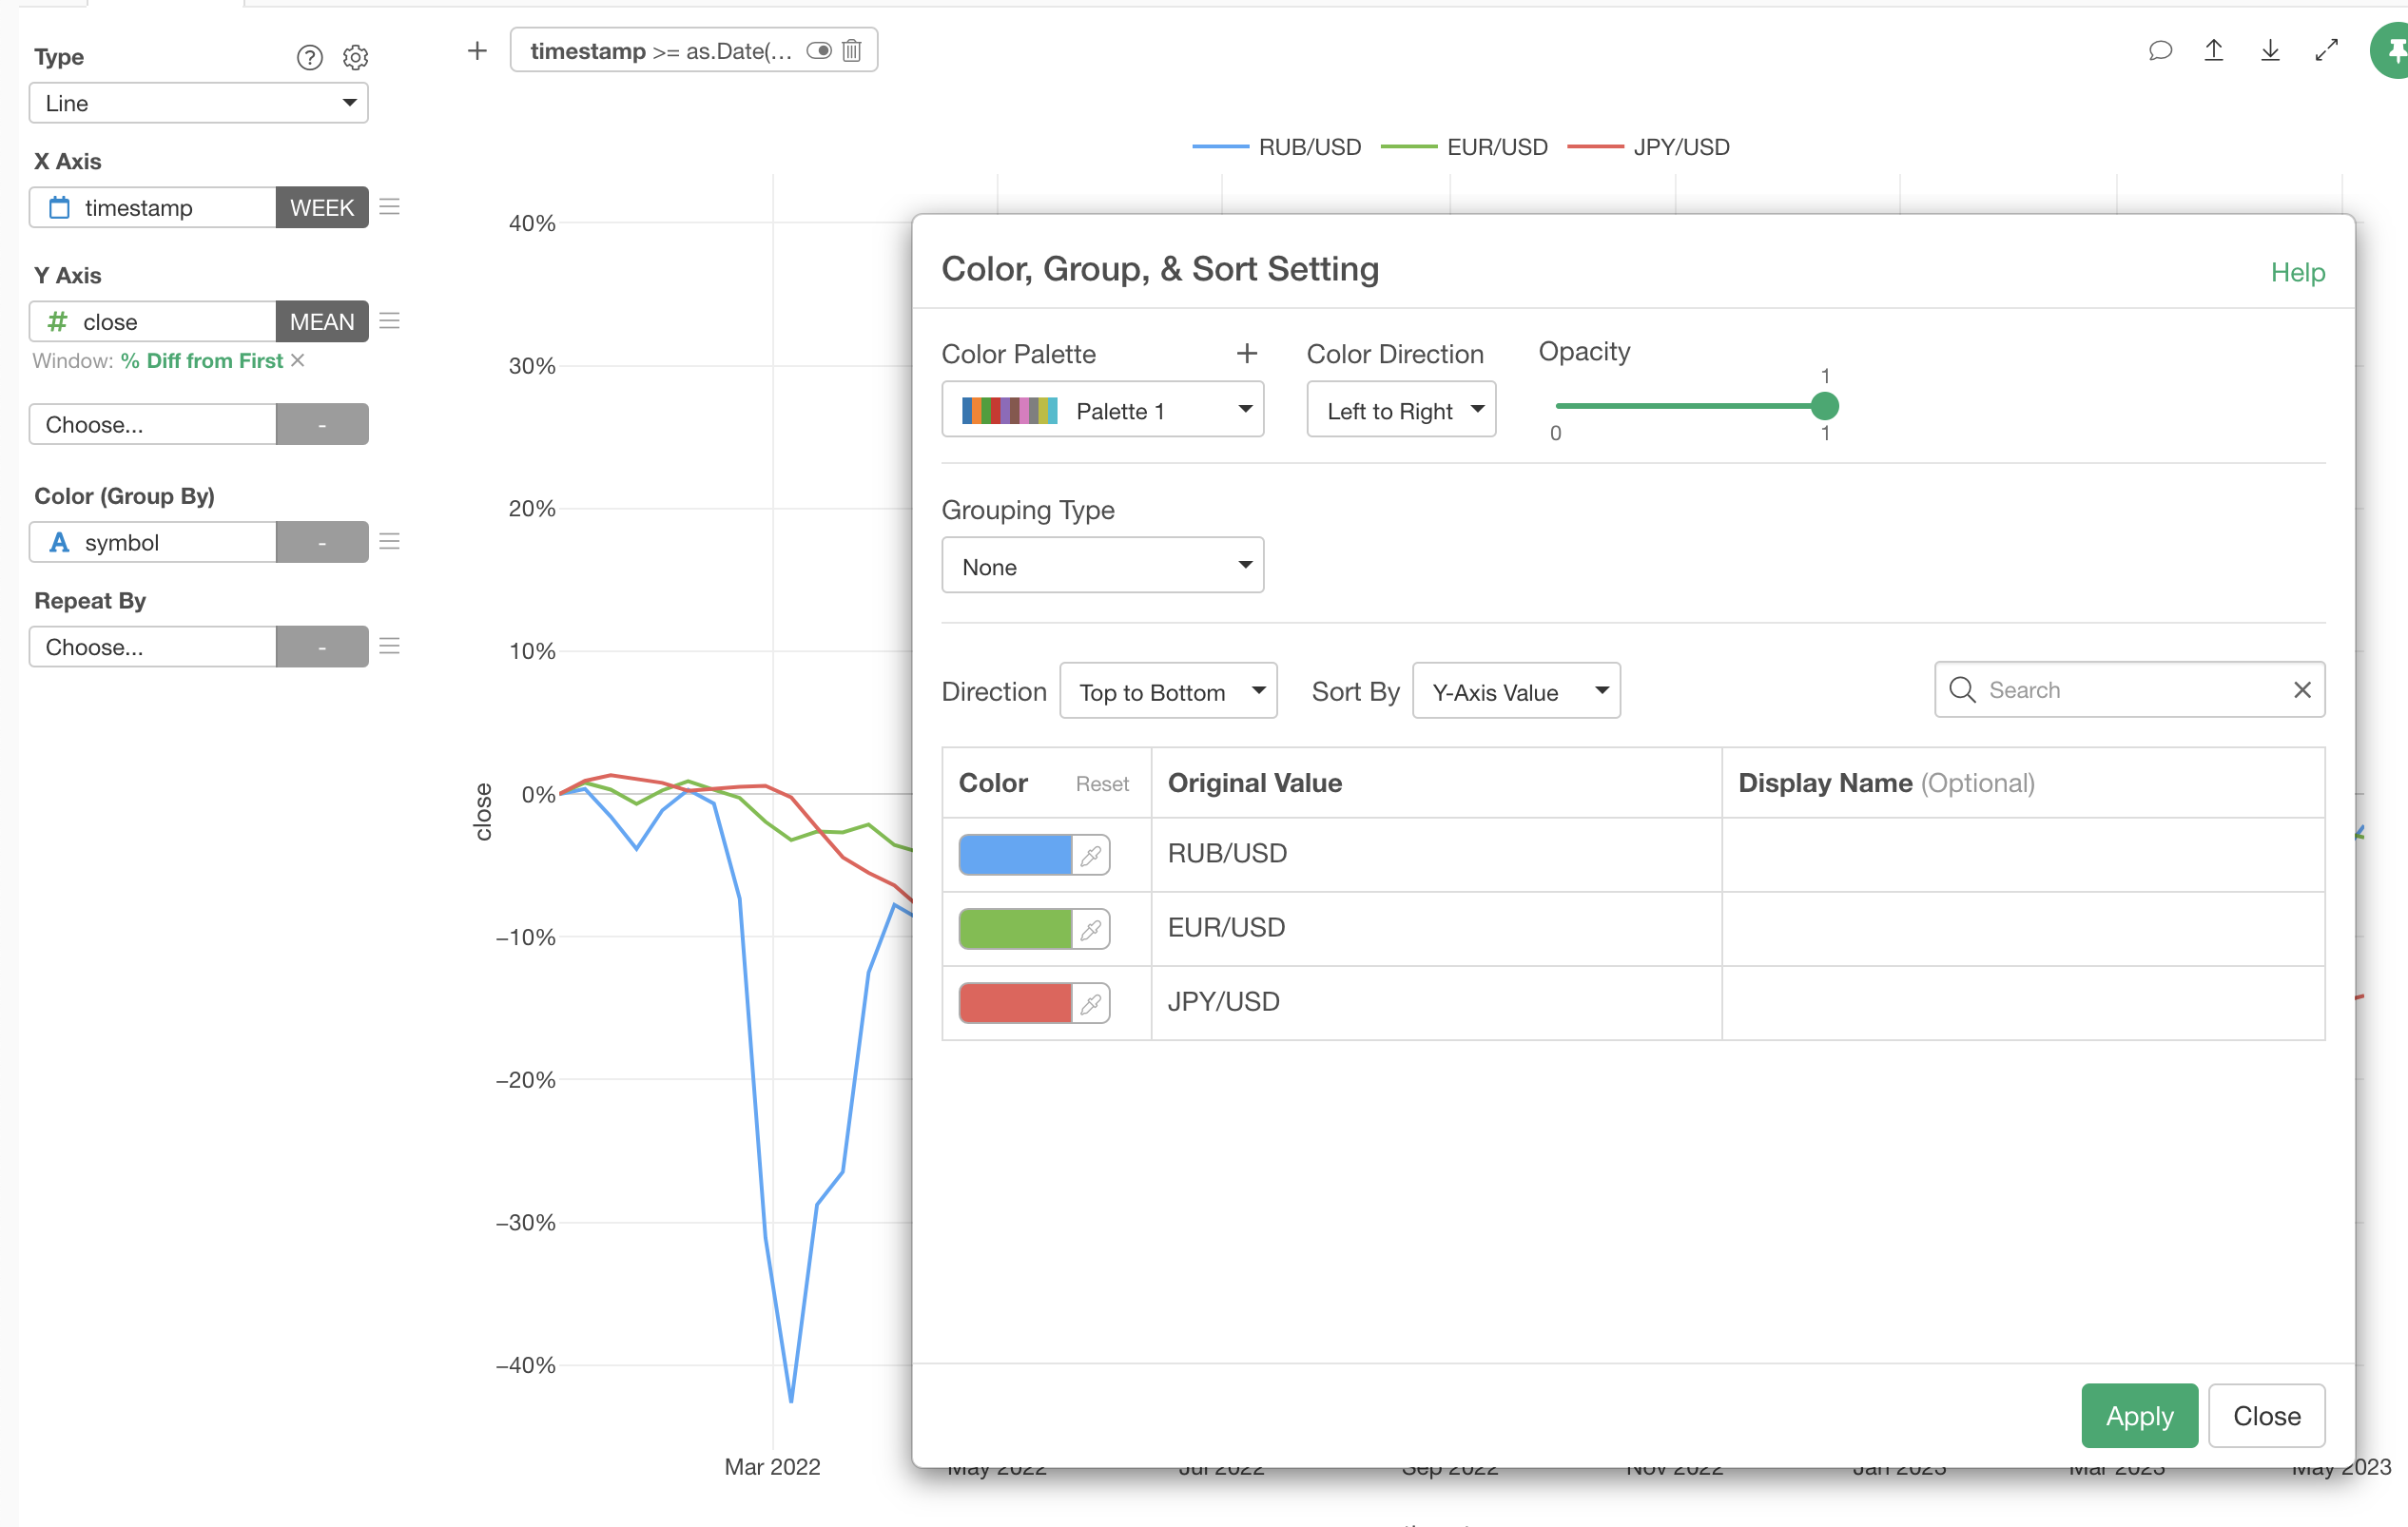
Task: Click the green pin button
Action: click(x=2391, y=50)
